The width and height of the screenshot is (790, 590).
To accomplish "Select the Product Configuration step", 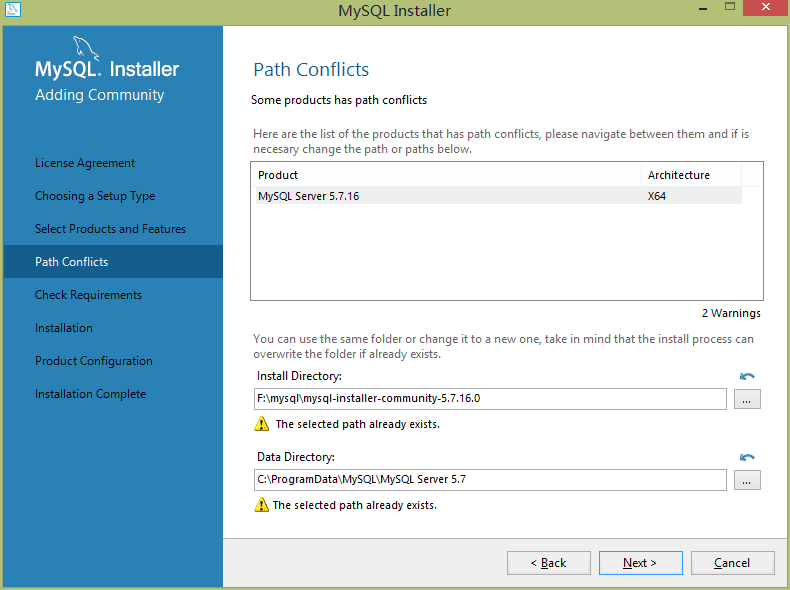I will [x=94, y=361].
